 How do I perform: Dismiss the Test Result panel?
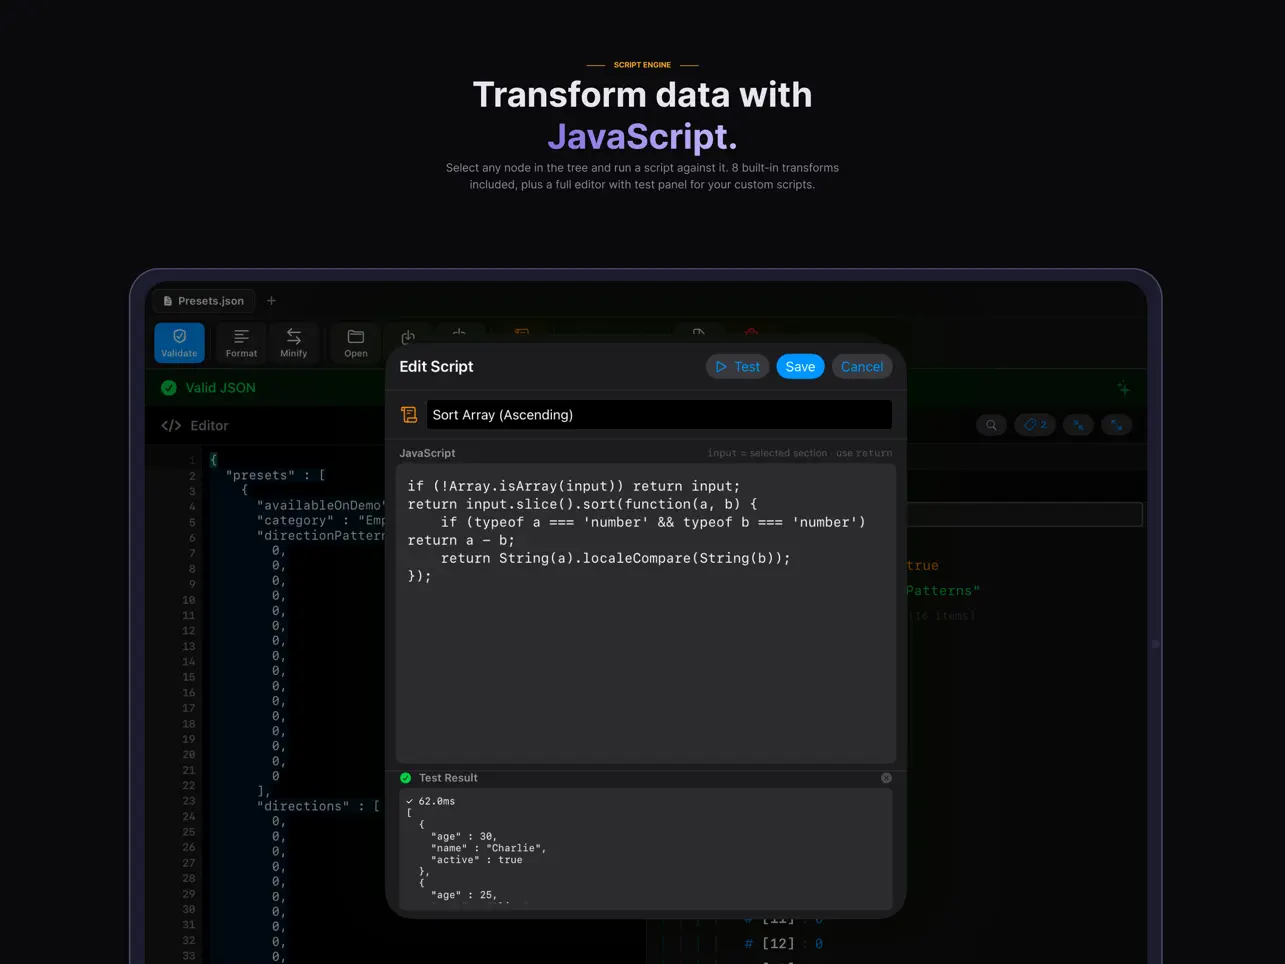tap(886, 777)
